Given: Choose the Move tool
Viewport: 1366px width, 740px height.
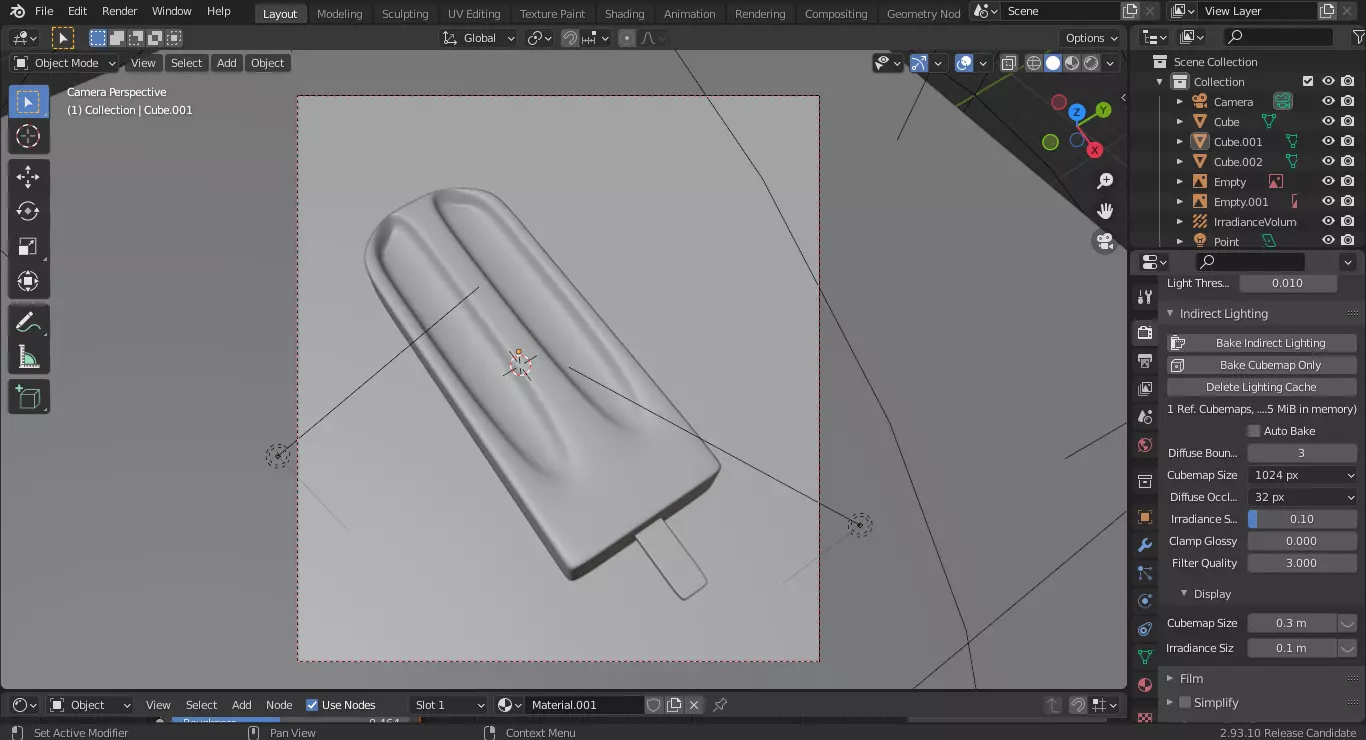Looking at the screenshot, I should point(29,177).
